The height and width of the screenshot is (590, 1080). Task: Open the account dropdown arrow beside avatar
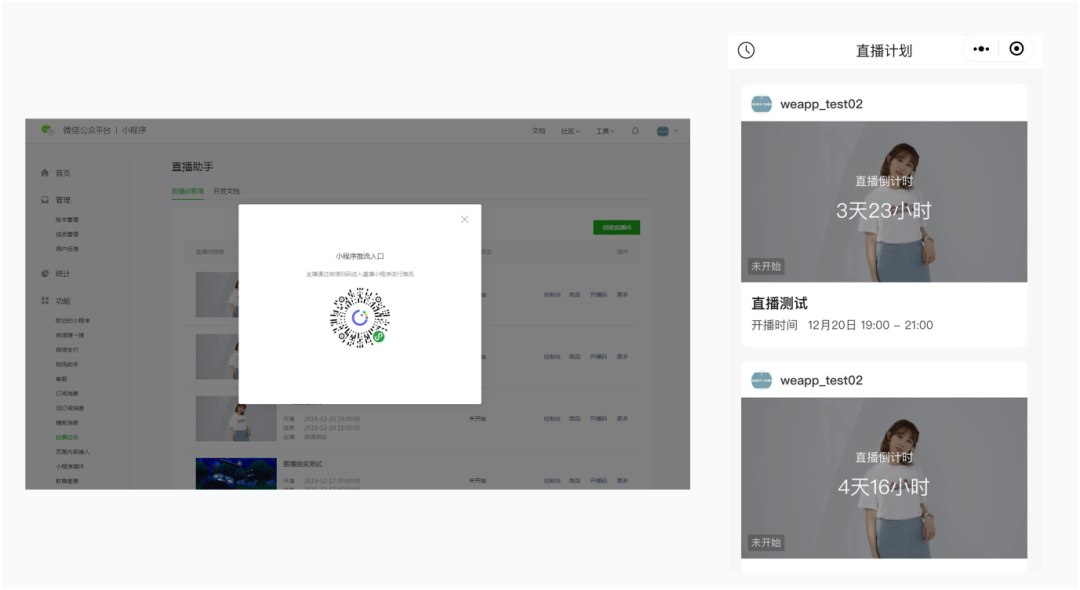(x=676, y=131)
